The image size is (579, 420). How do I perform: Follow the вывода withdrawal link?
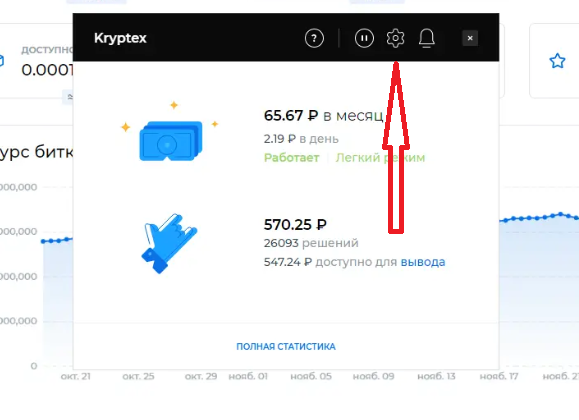pyautogui.click(x=423, y=262)
